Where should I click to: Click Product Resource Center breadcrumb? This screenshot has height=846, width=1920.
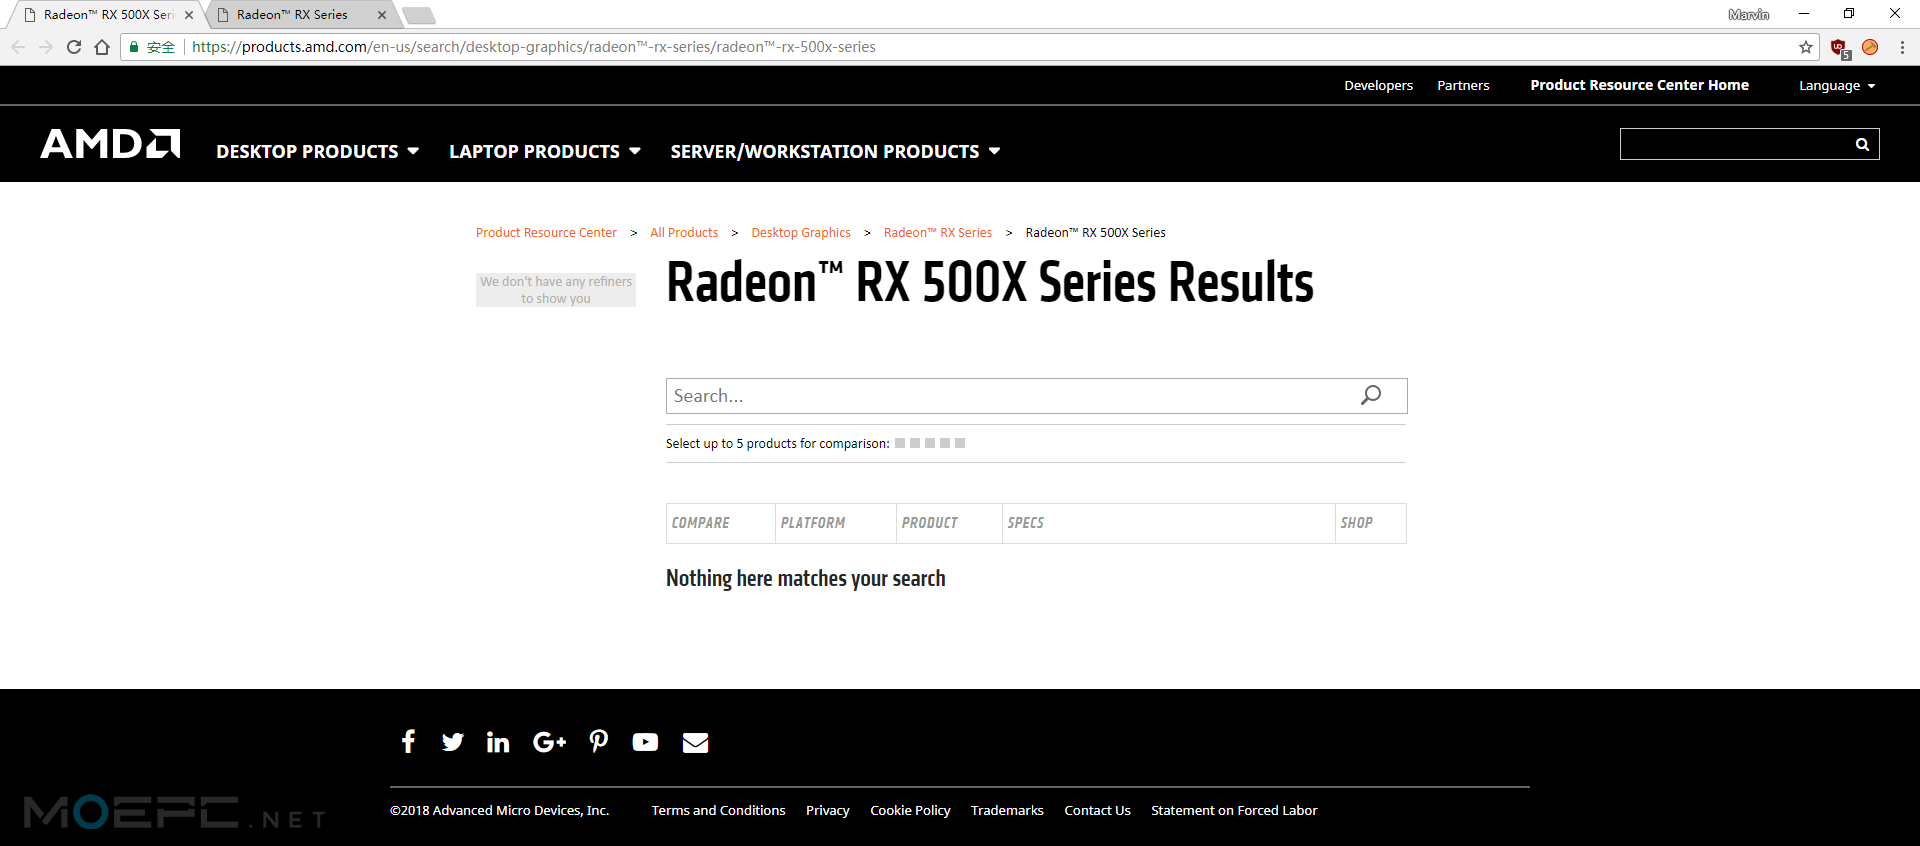546,233
